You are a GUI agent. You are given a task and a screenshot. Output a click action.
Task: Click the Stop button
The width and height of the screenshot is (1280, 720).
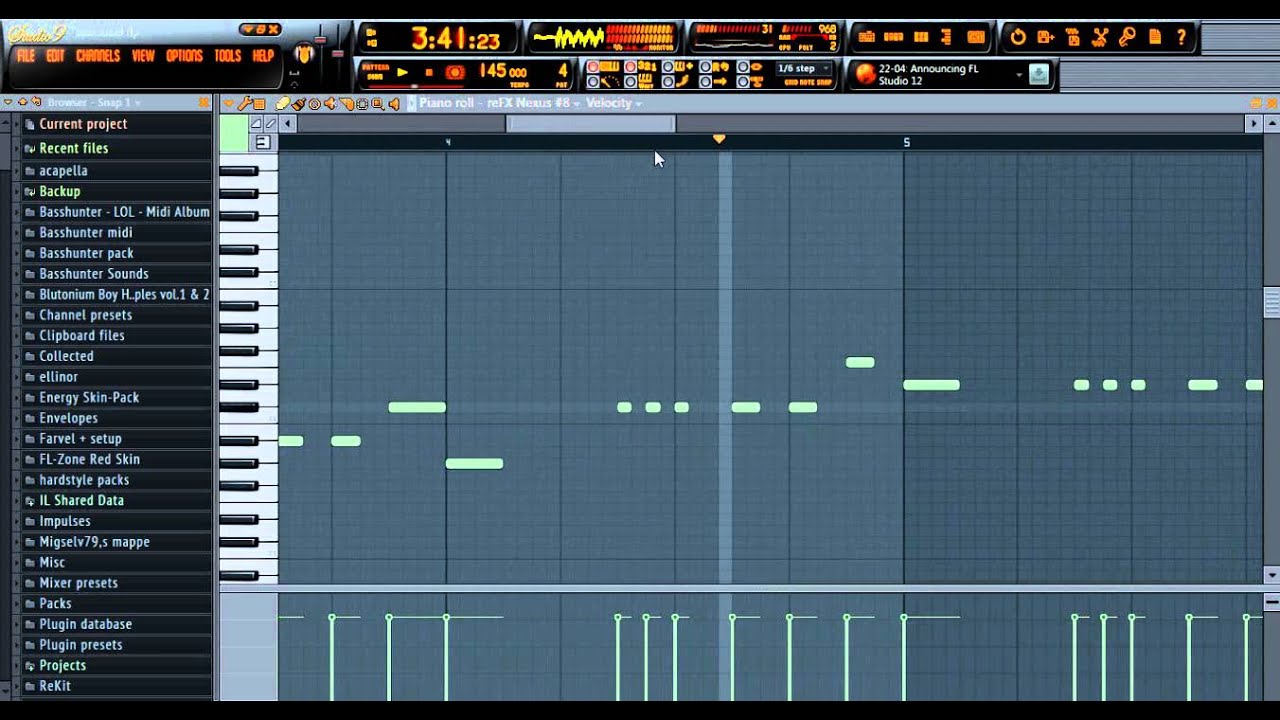(429, 72)
